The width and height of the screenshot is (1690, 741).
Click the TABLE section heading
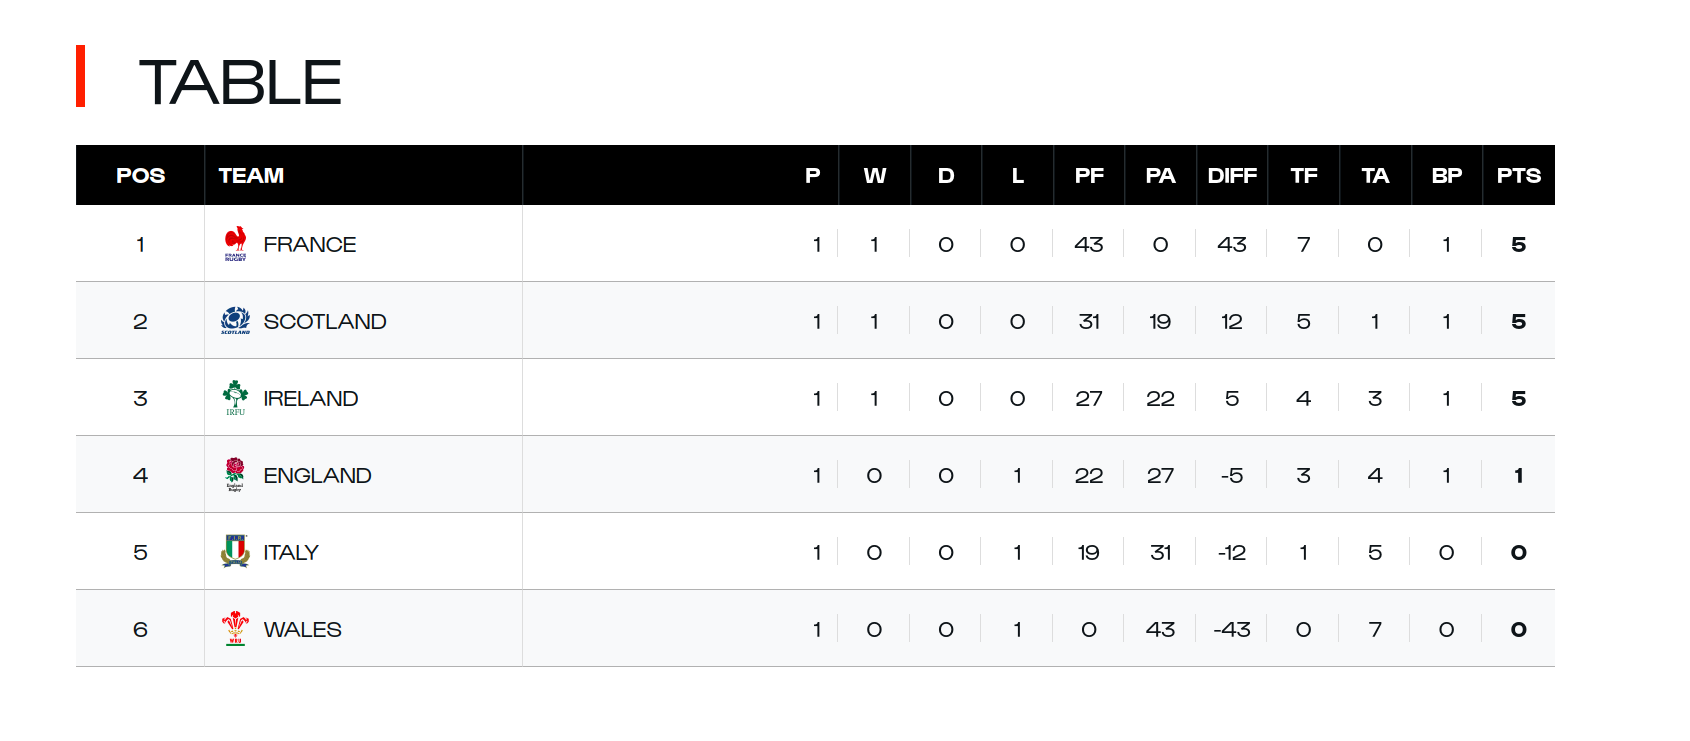(x=240, y=82)
